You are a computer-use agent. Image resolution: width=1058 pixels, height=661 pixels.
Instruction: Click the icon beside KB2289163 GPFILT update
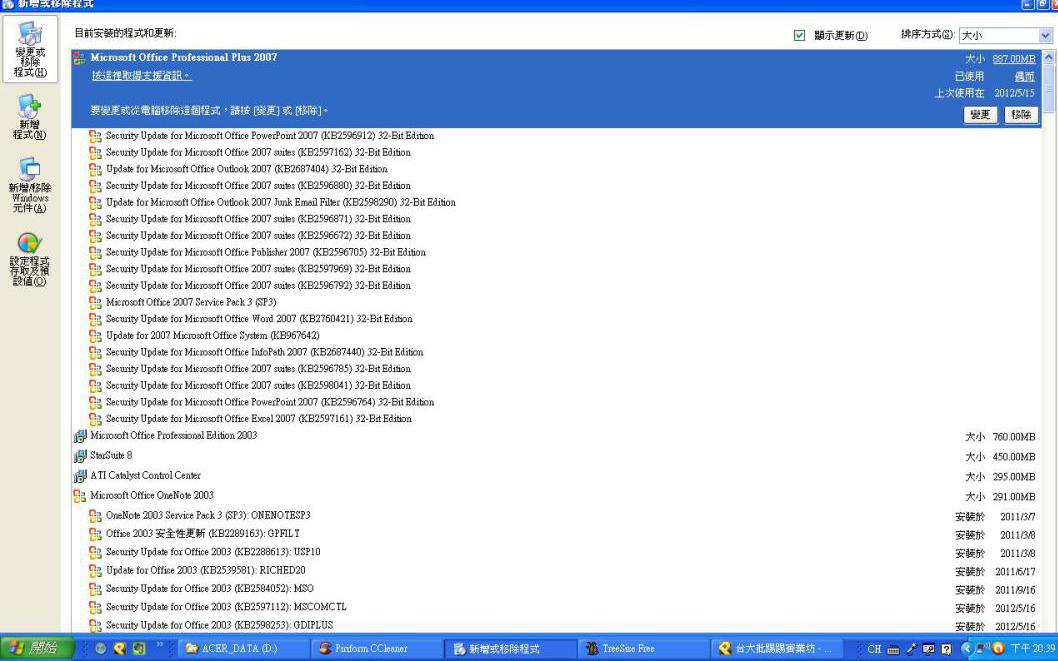(95, 534)
